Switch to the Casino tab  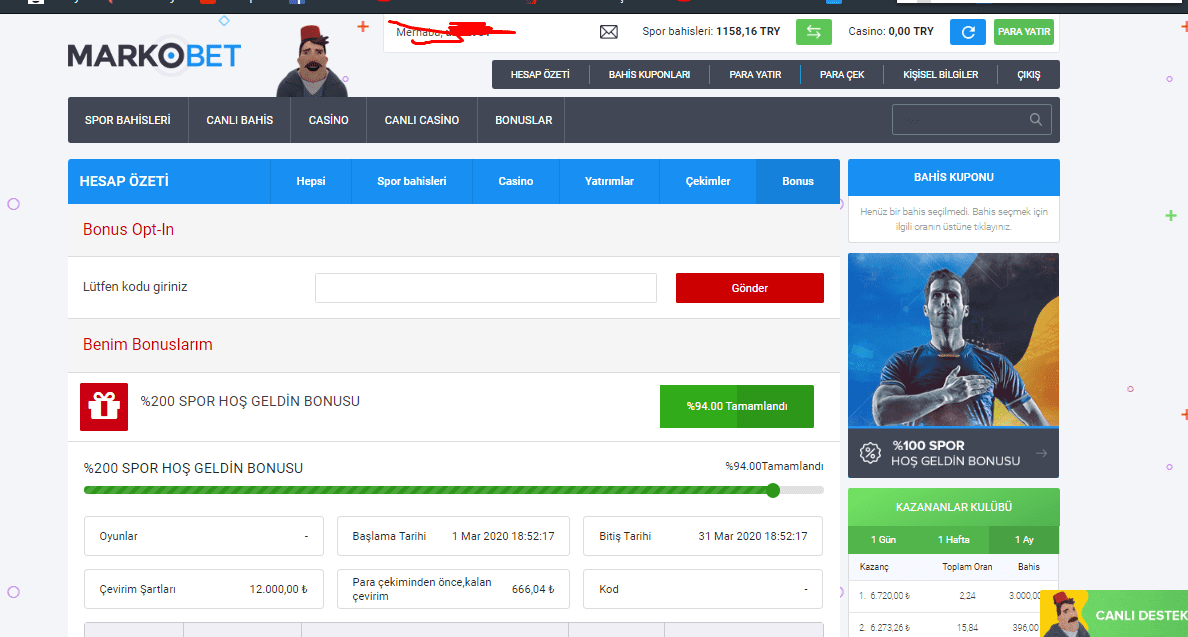tap(515, 181)
